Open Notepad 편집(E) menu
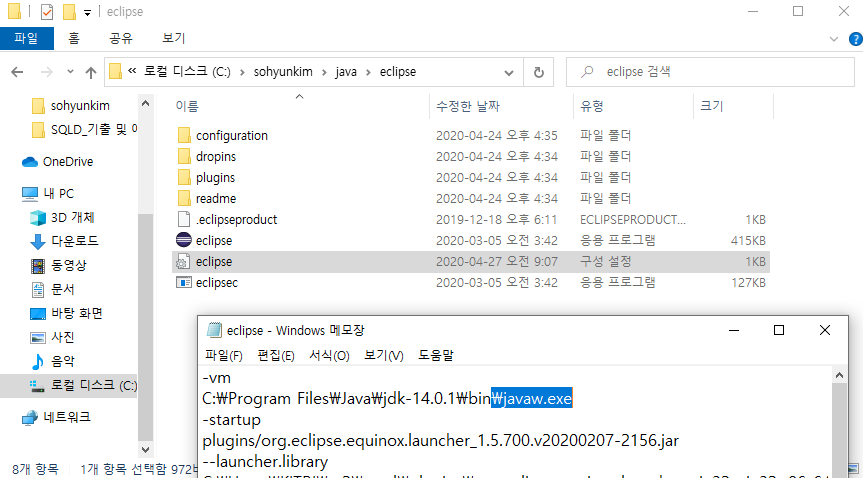Viewport: 863px width, 478px height. coord(276,355)
